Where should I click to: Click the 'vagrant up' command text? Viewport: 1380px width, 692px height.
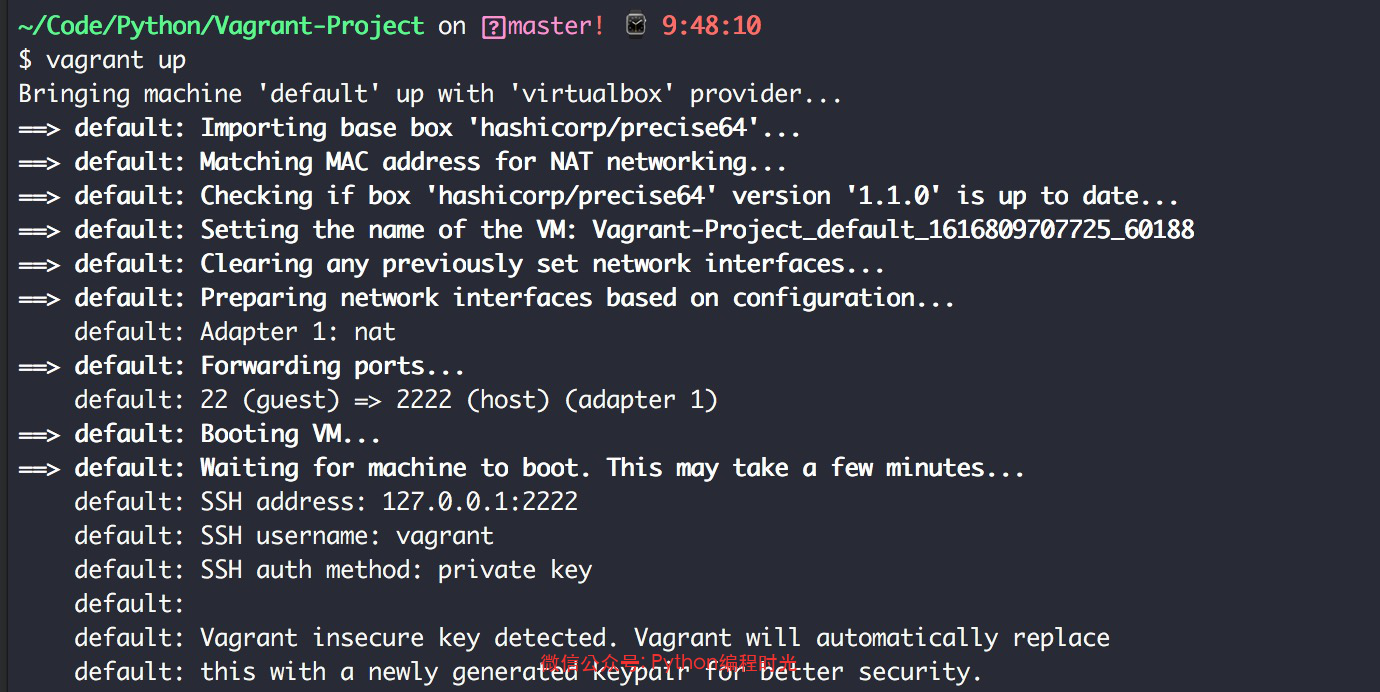(116, 60)
